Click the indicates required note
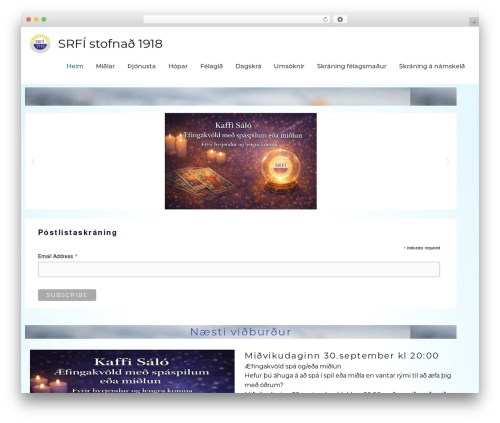Screen dimensions: 500x423 [422, 248]
